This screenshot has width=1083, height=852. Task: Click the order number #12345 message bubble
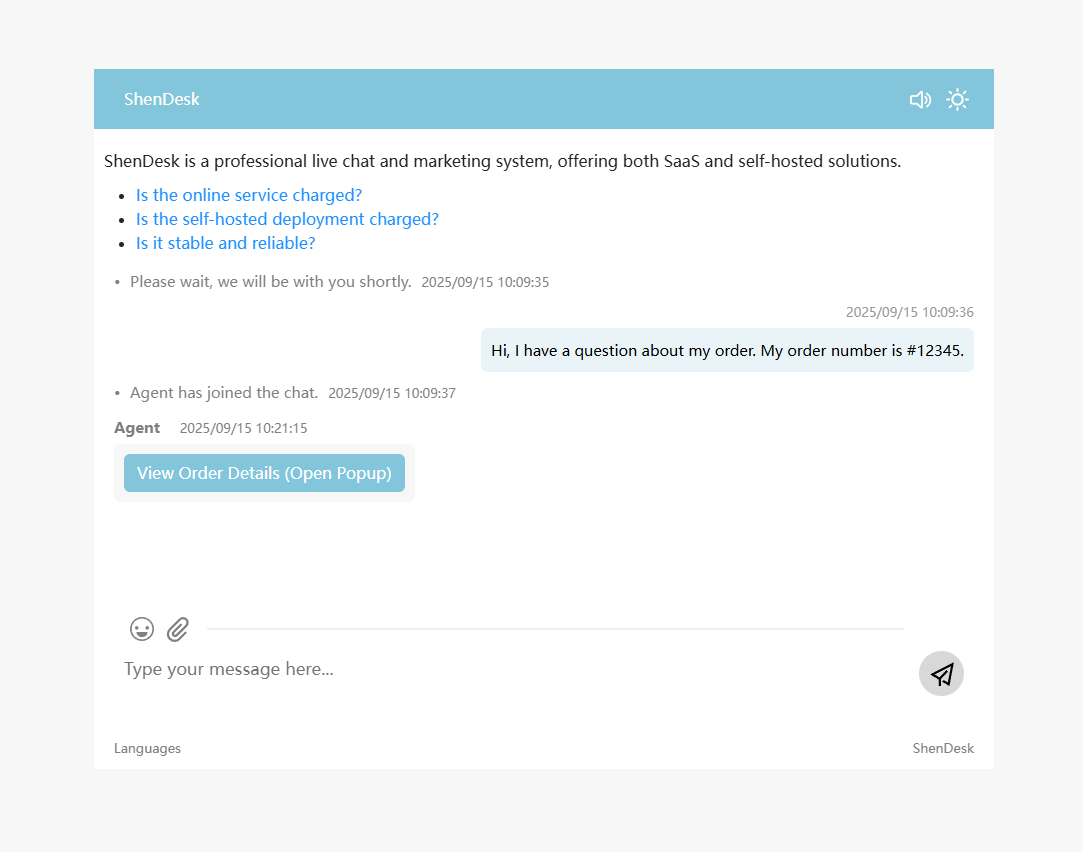pyautogui.click(x=727, y=350)
